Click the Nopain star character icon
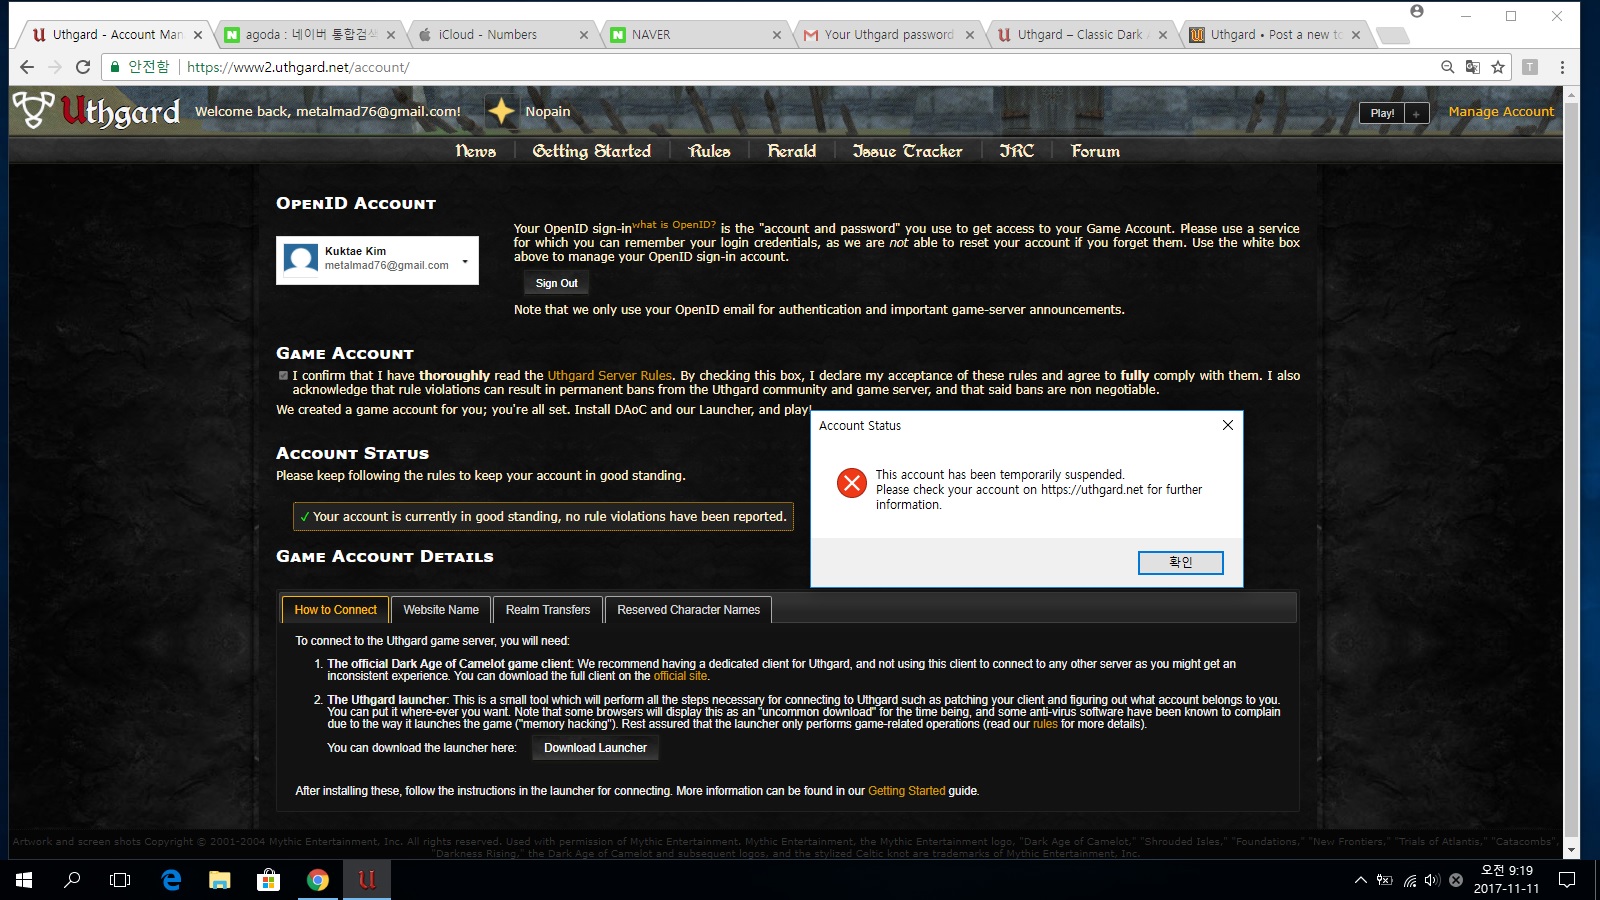Viewport: 1600px width, 900px height. tap(501, 111)
